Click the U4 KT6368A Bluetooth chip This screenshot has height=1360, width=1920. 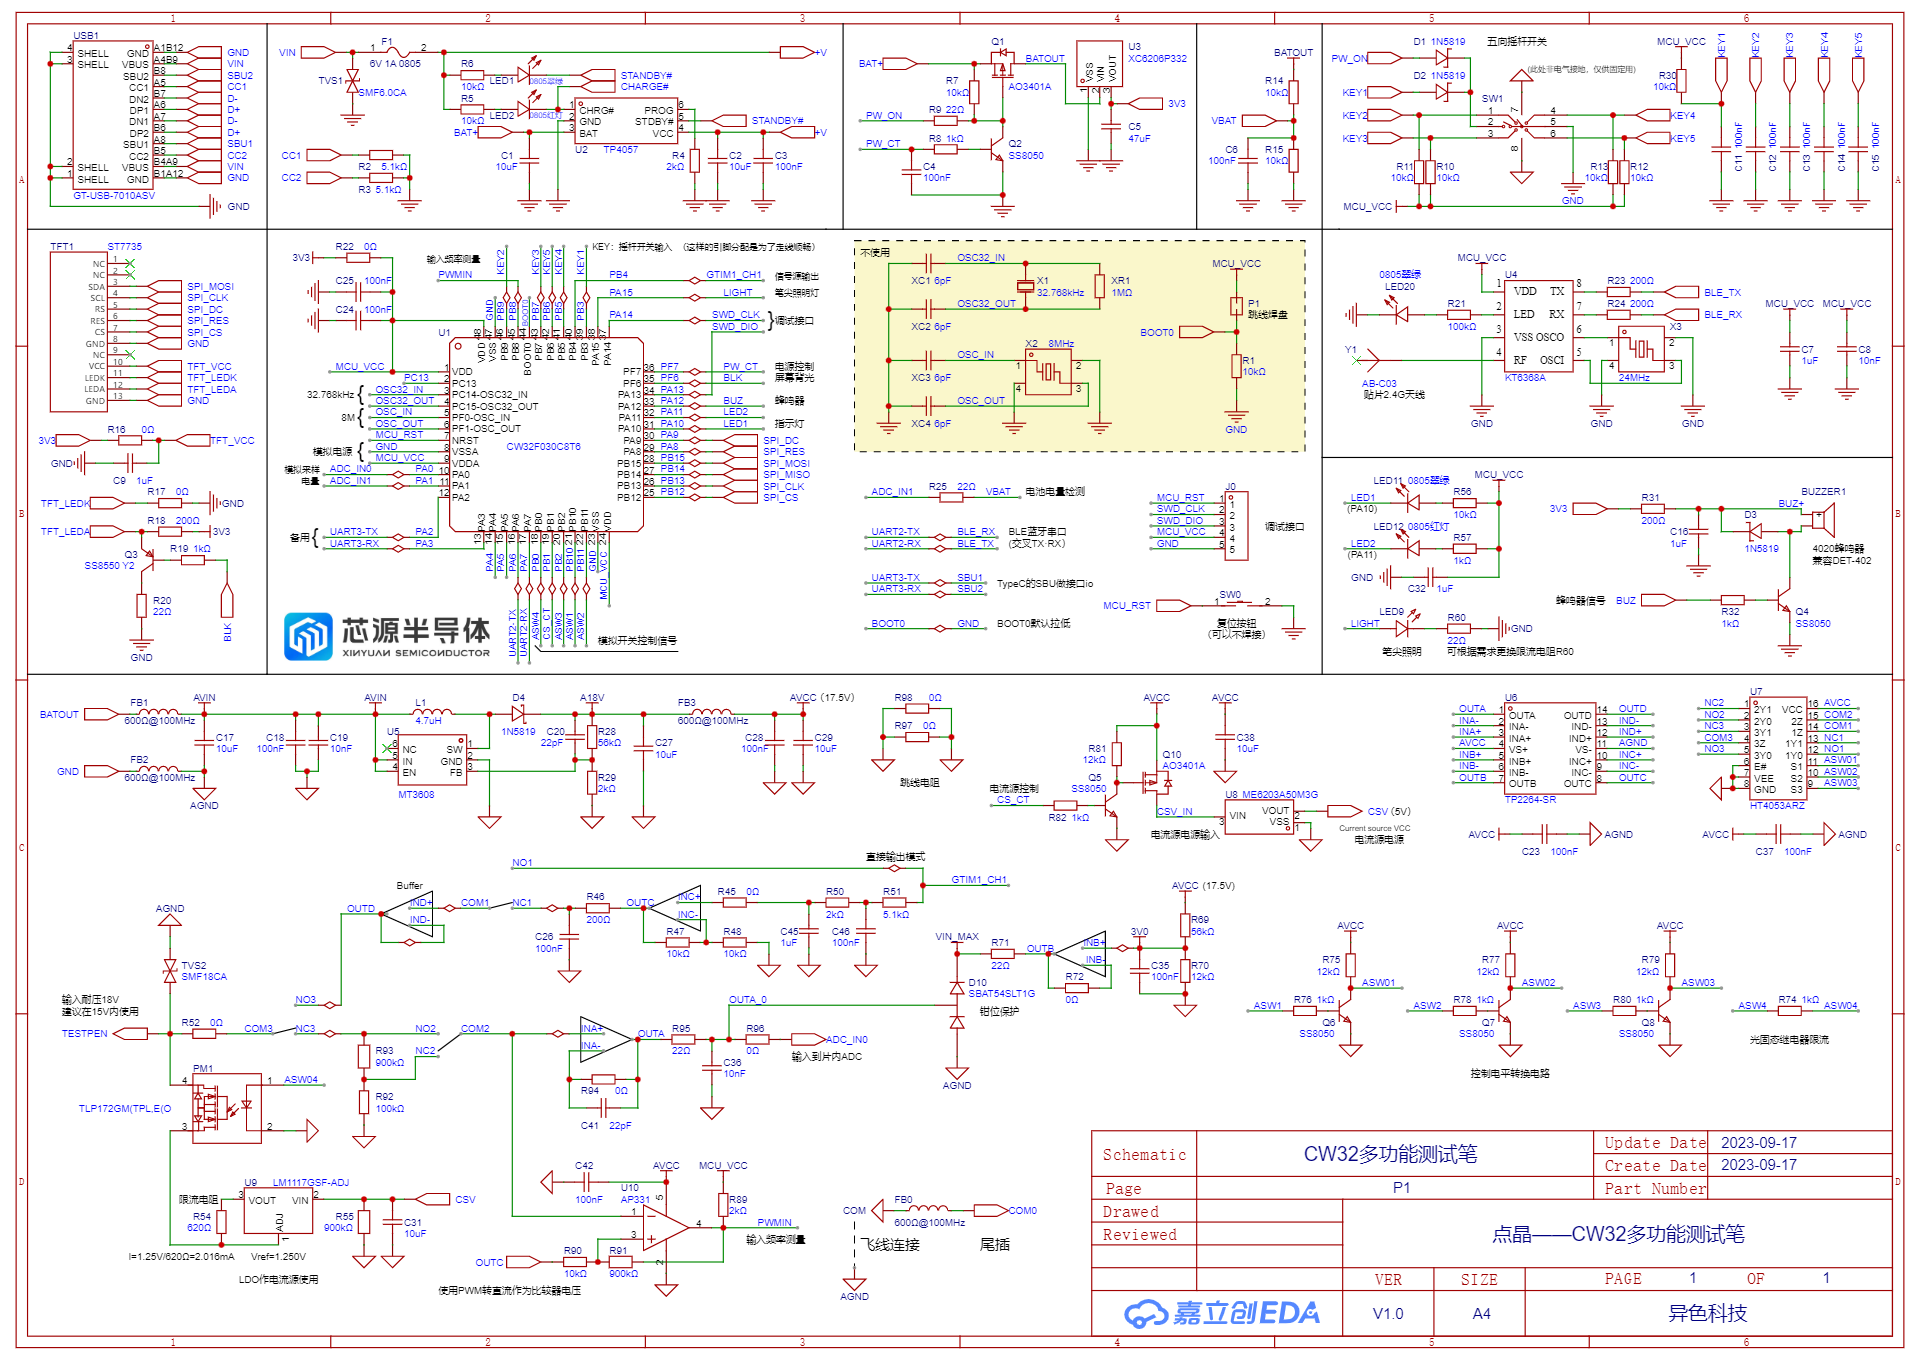[x=1537, y=326]
